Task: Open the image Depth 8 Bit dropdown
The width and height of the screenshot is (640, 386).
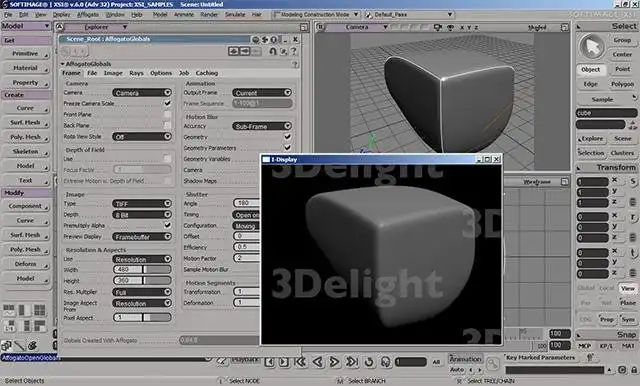Action: (142, 215)
